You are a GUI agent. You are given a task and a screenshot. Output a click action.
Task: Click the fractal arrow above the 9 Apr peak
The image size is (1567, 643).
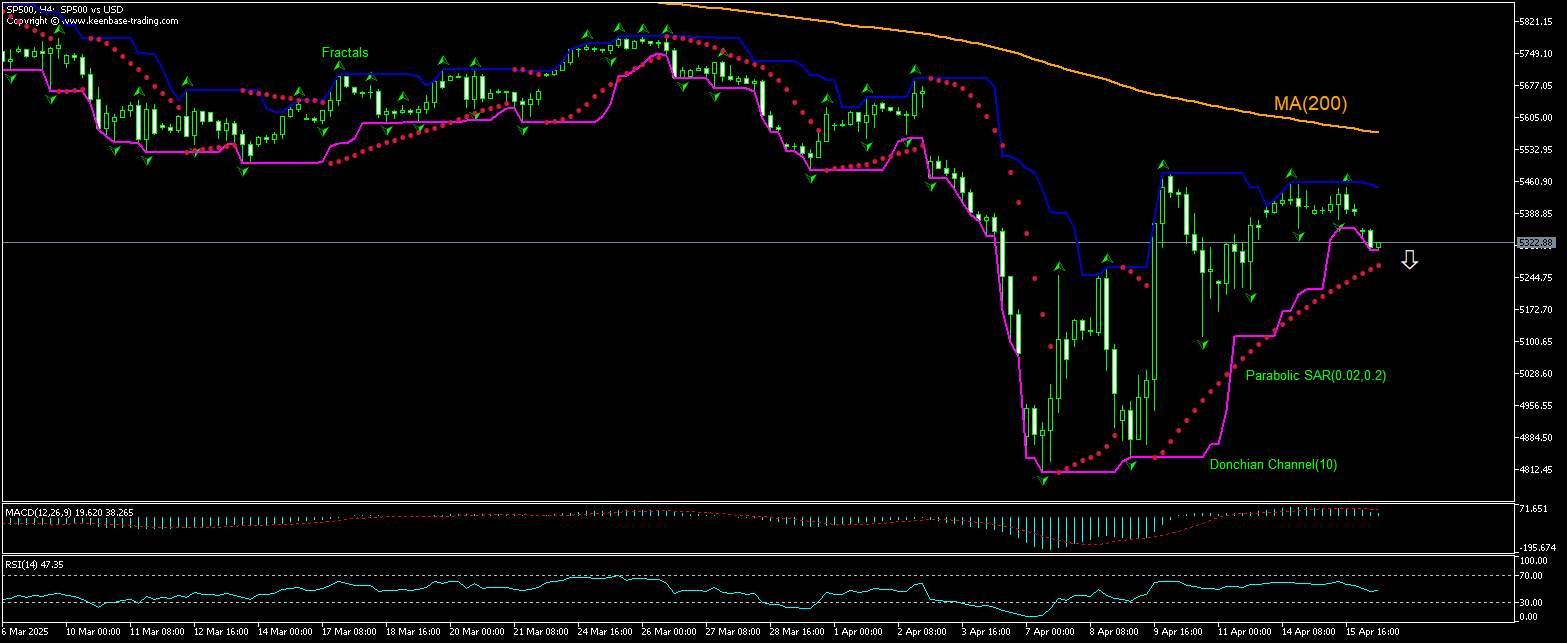click(1163, 163)
